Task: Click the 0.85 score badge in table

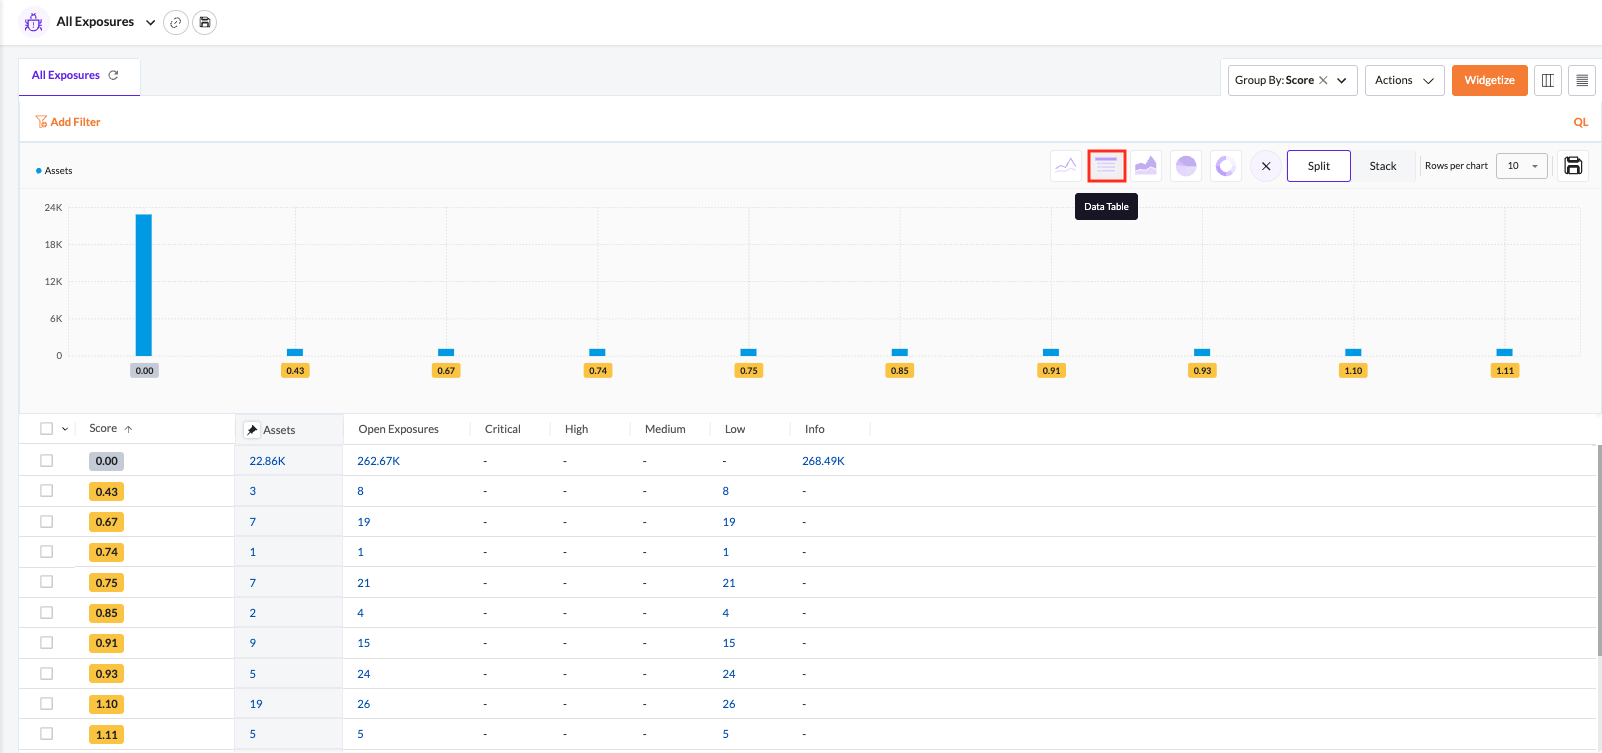Action: [x=107, y=613]
